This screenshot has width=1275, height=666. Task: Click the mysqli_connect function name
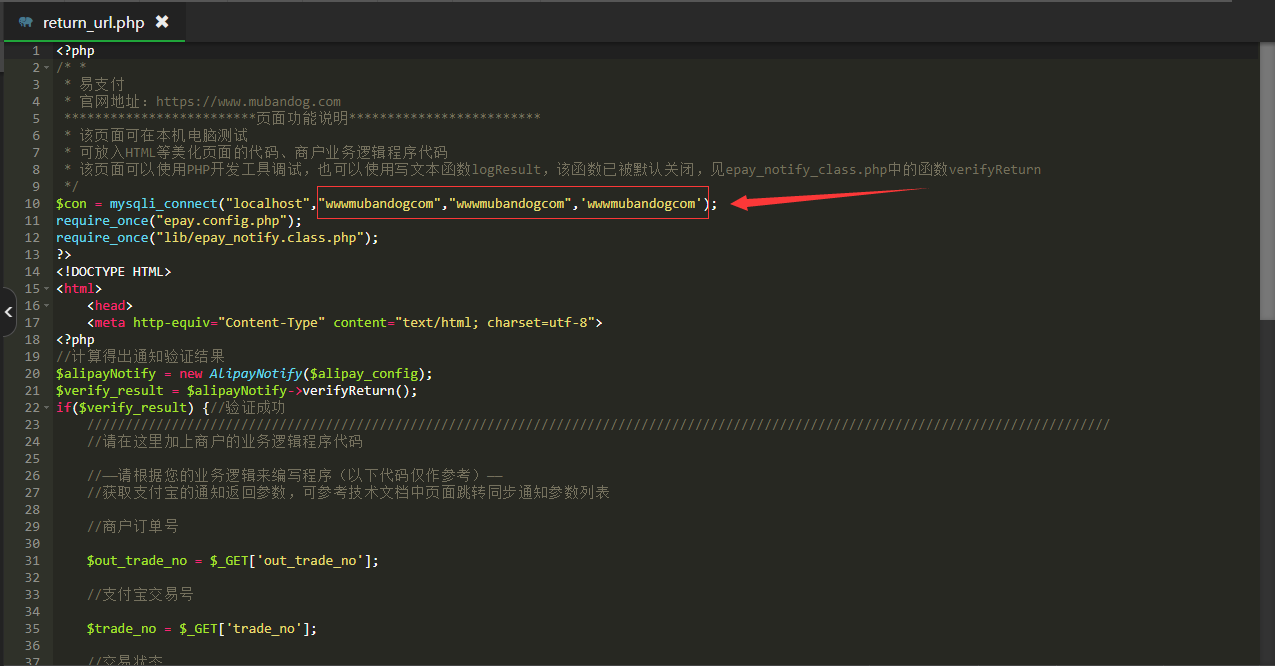click(x=163, y=204)
